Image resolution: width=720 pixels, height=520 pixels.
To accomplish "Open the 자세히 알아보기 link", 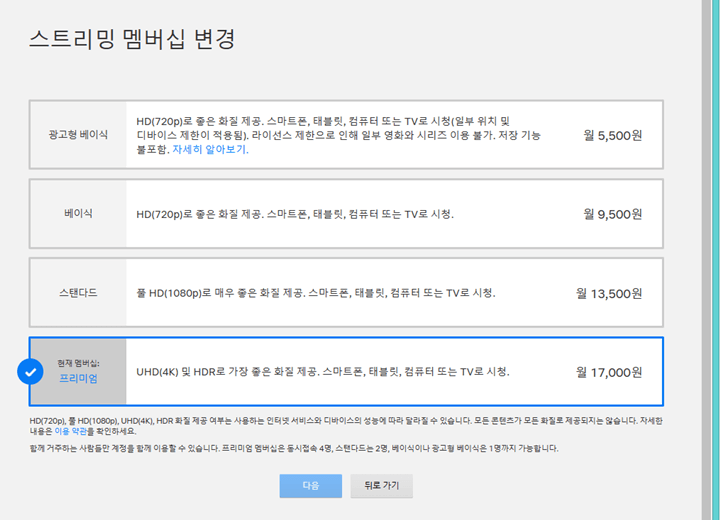I will 210,150.
